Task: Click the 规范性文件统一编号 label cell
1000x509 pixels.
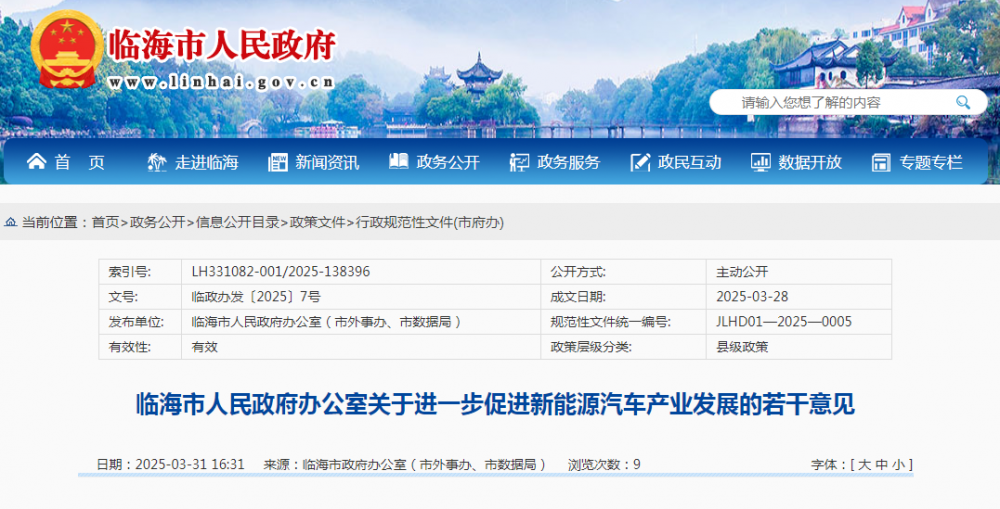Action: (x=624, y=322)
